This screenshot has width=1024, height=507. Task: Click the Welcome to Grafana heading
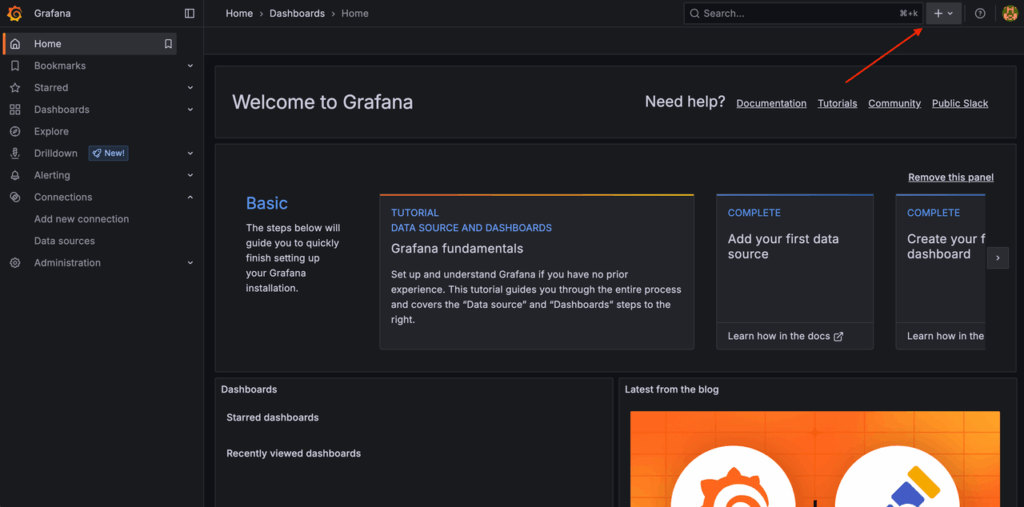(322, 103)
